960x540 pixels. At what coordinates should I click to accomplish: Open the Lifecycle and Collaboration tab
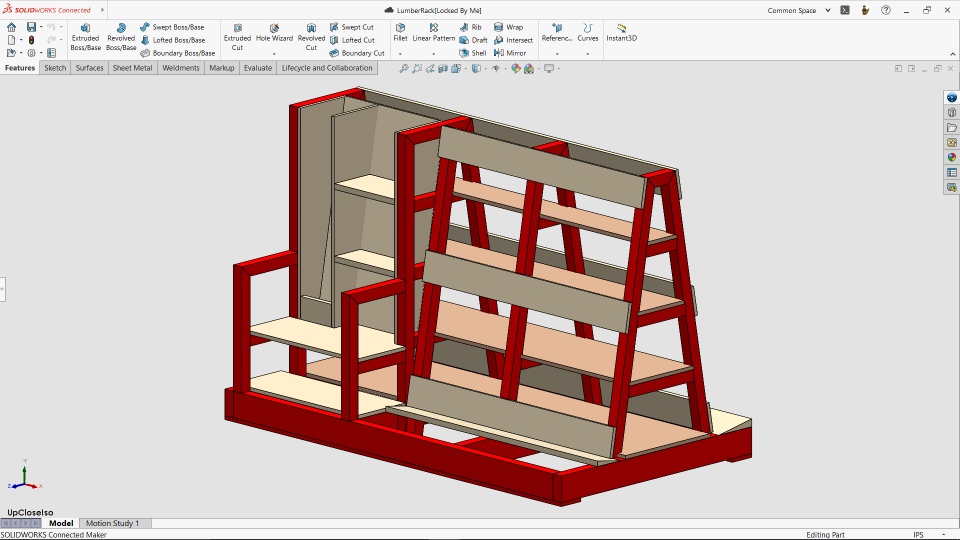(x=327, y=68)
